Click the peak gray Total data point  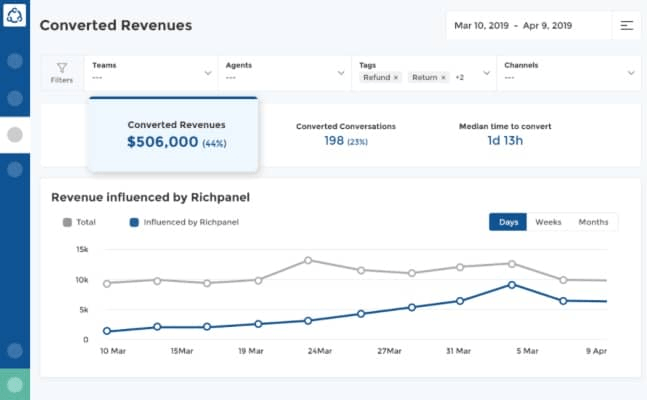tap(308, 260)
